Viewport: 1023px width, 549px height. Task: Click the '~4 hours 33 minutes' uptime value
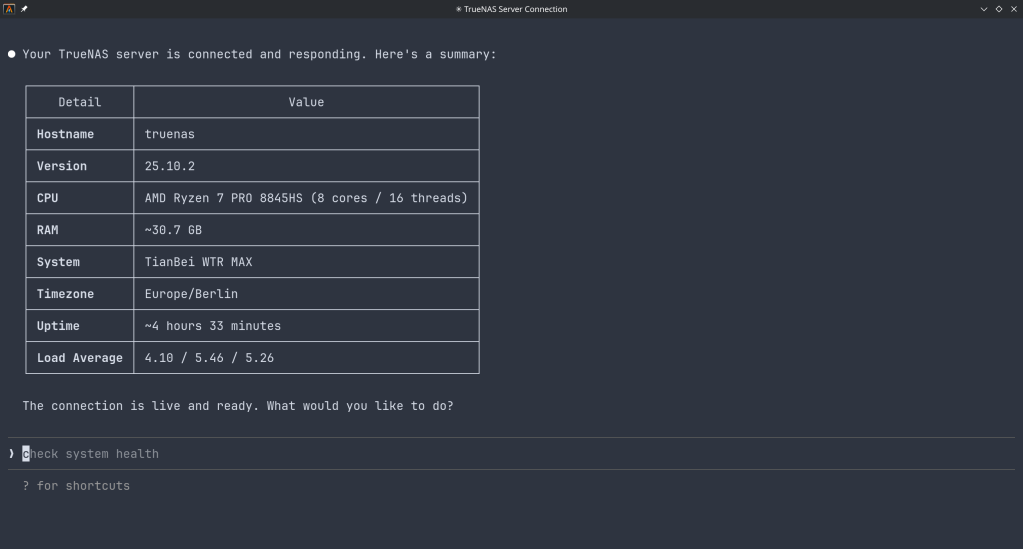[x=213, y=326]
